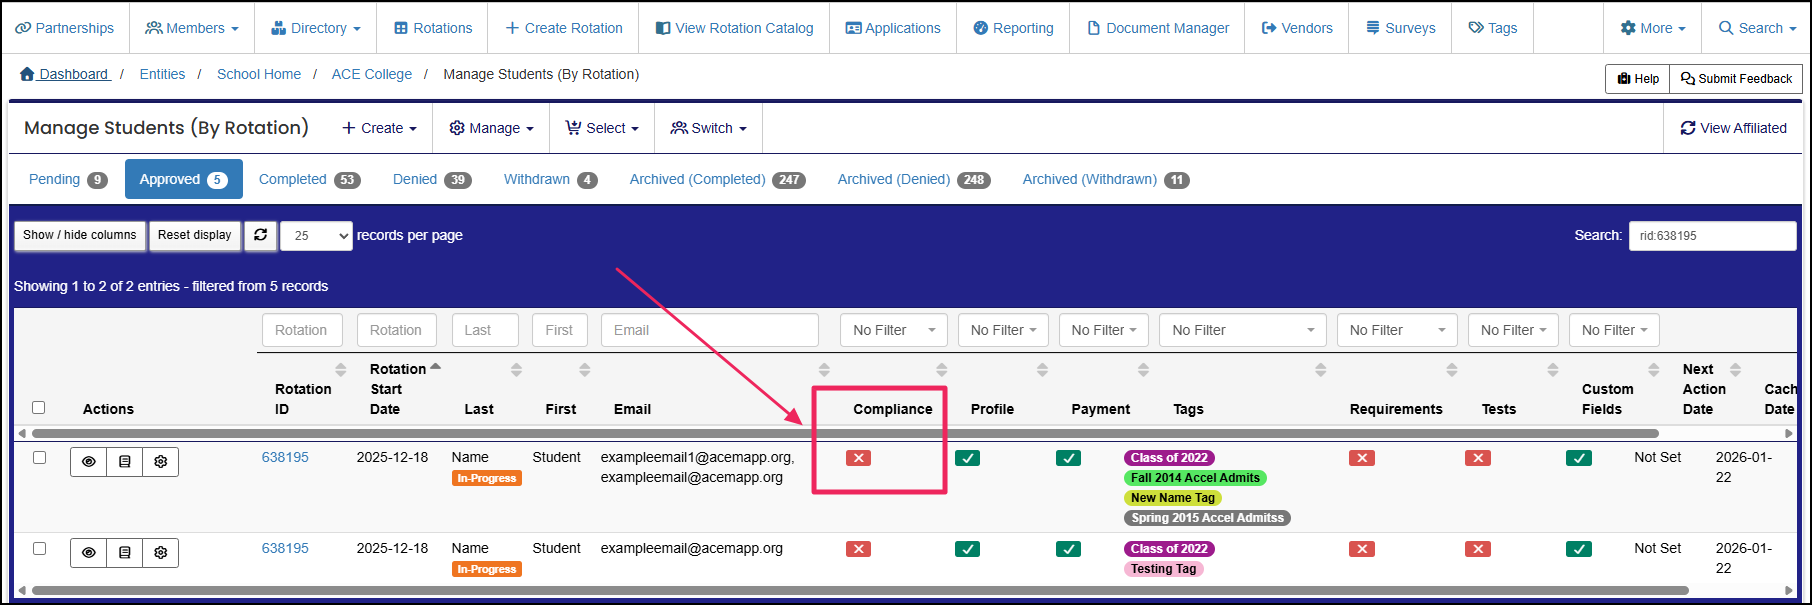This screenshot has height=605, width=1812.
Task: Click the Rotation ID filter field
Action: coord(302,330)
